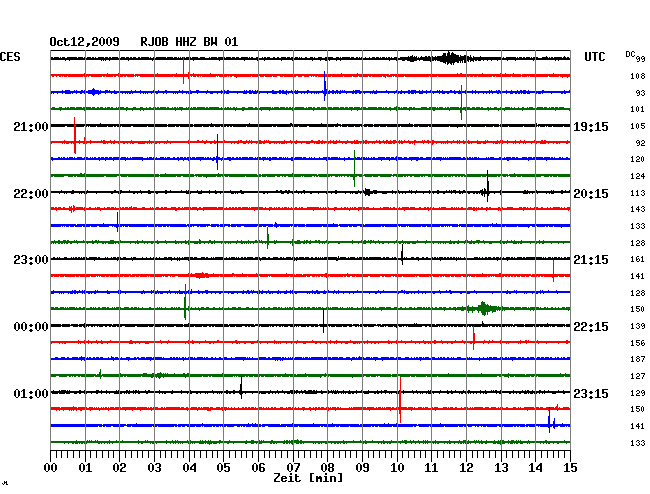The height and width of the screenshot is (494, 650).
Task: Select the 00:00 local time label
Action: (x=31, y=327)
